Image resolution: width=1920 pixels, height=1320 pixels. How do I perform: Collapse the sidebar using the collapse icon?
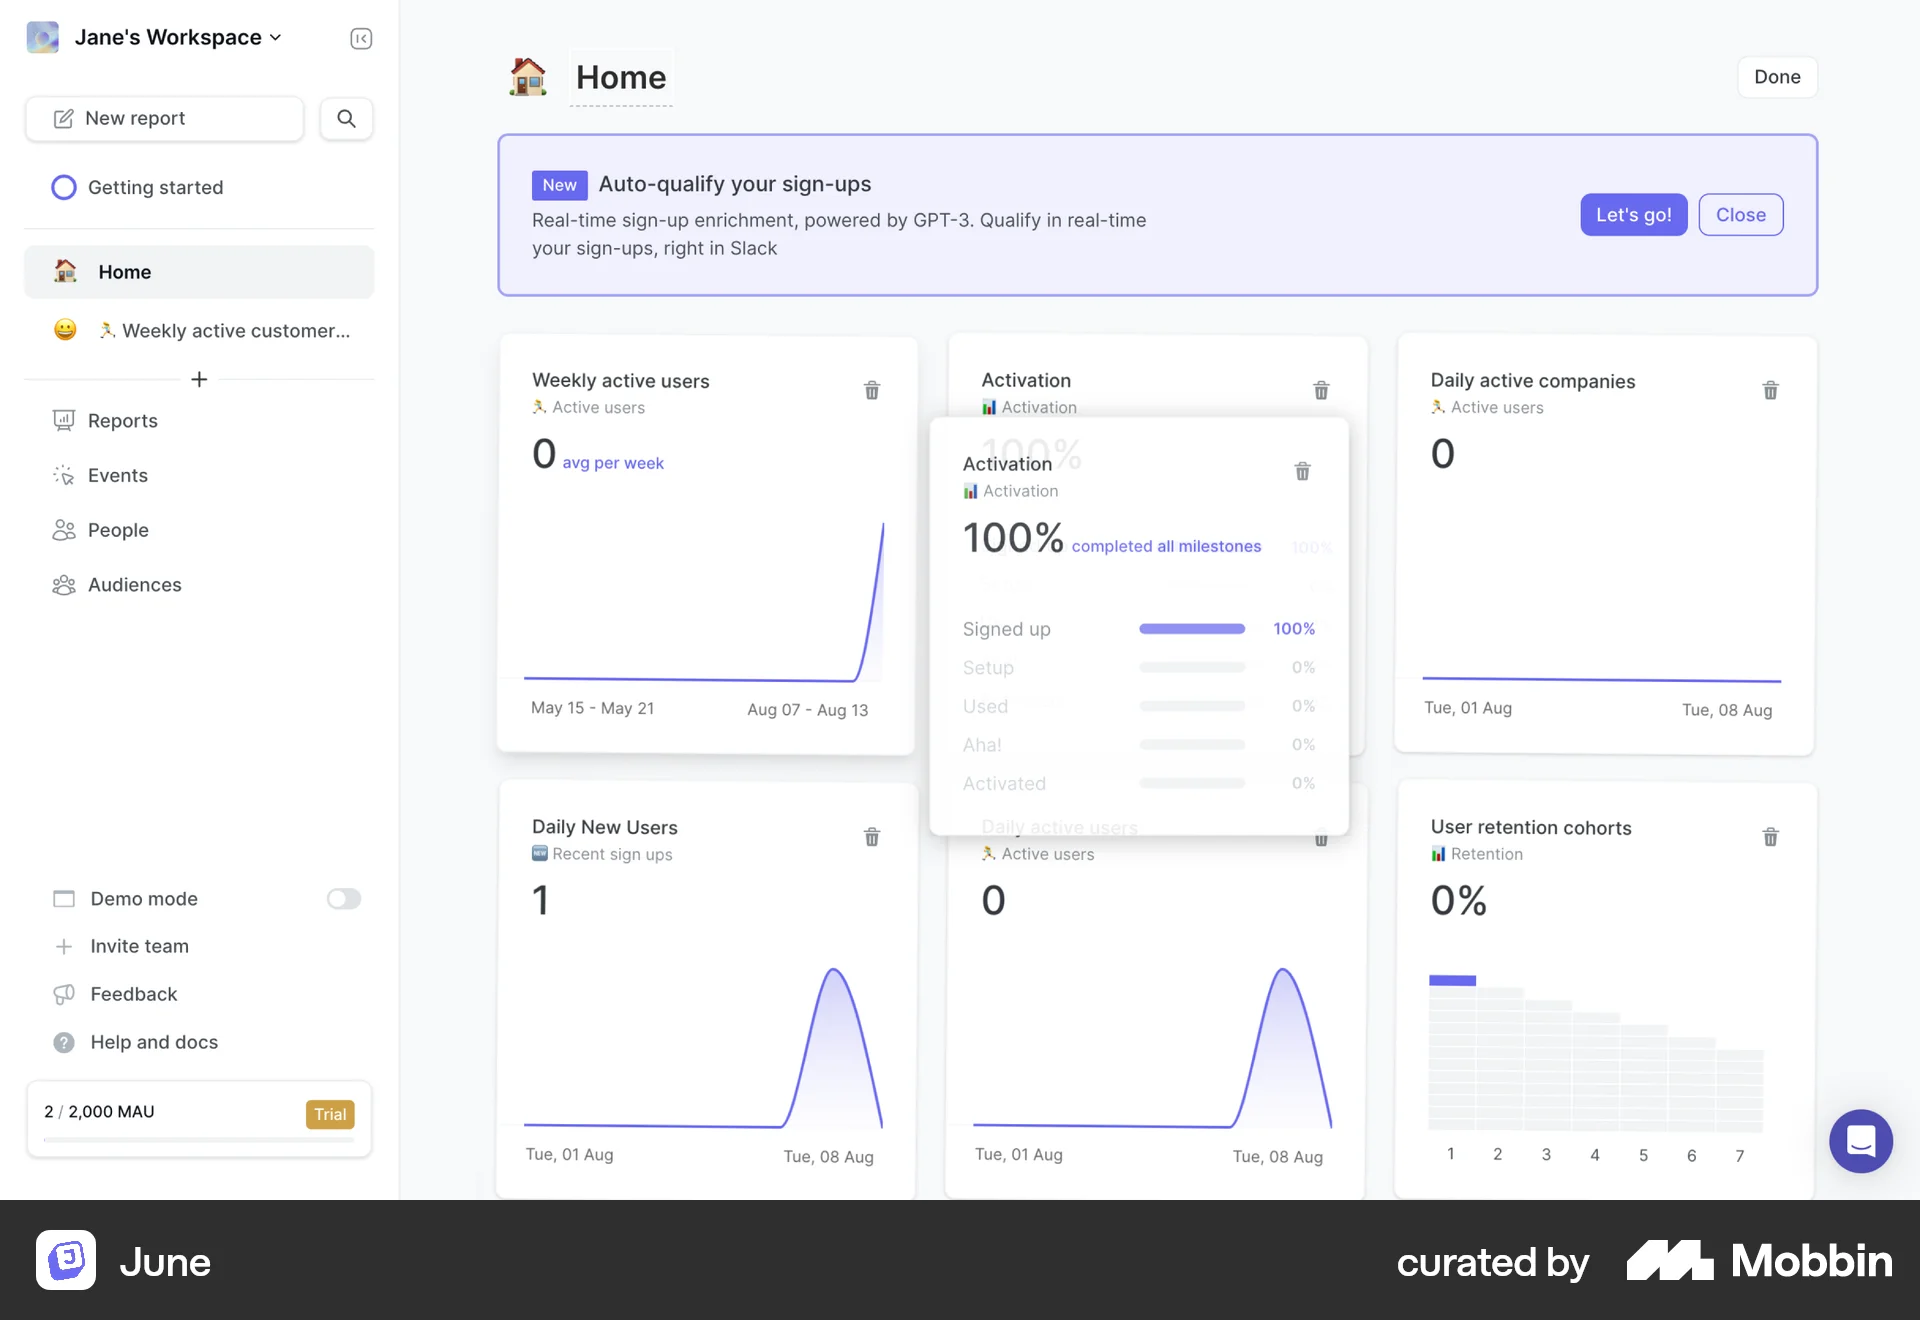[x=360, y=38]
